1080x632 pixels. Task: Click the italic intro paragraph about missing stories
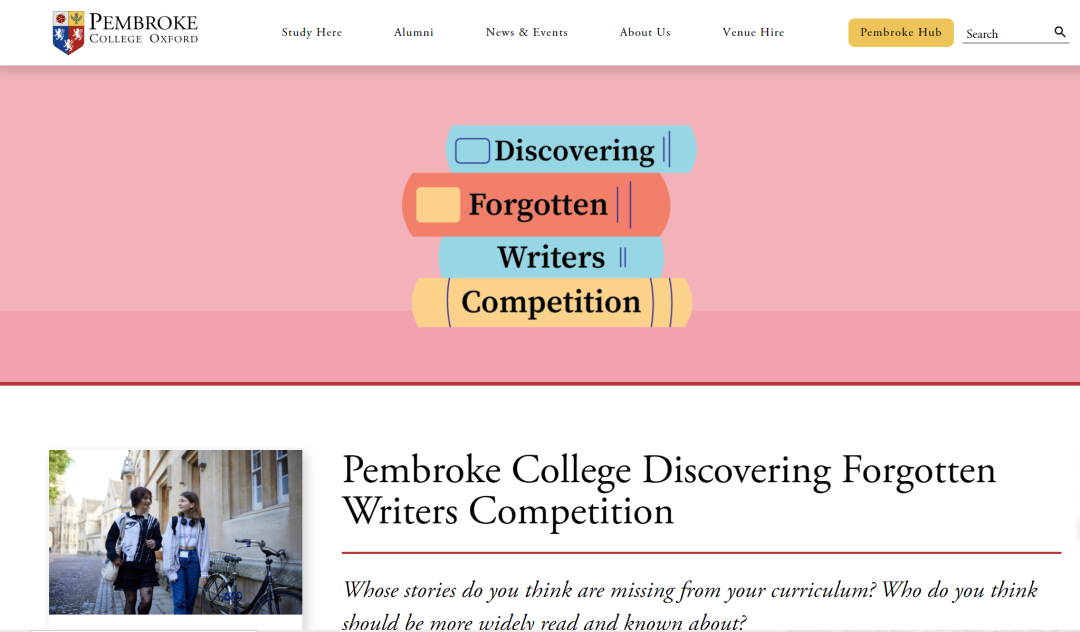pos(690,606)
